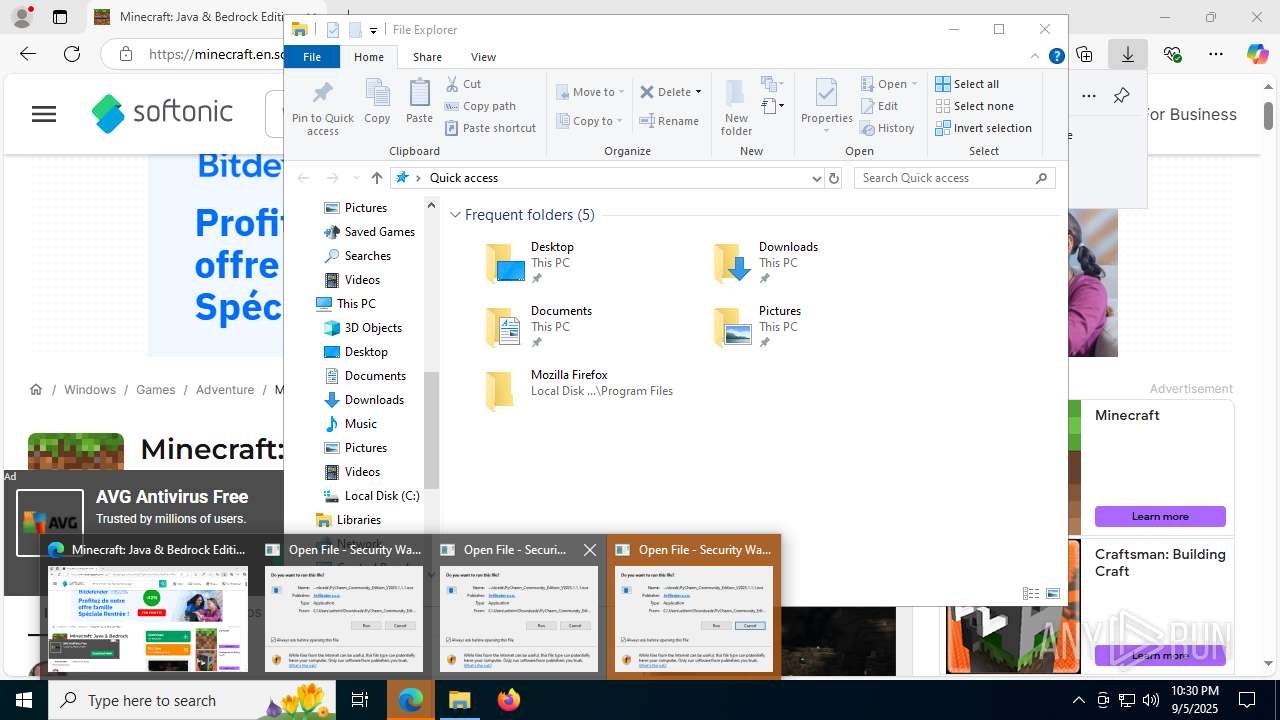
Task: Click Select all
Action: click(967, 84)
